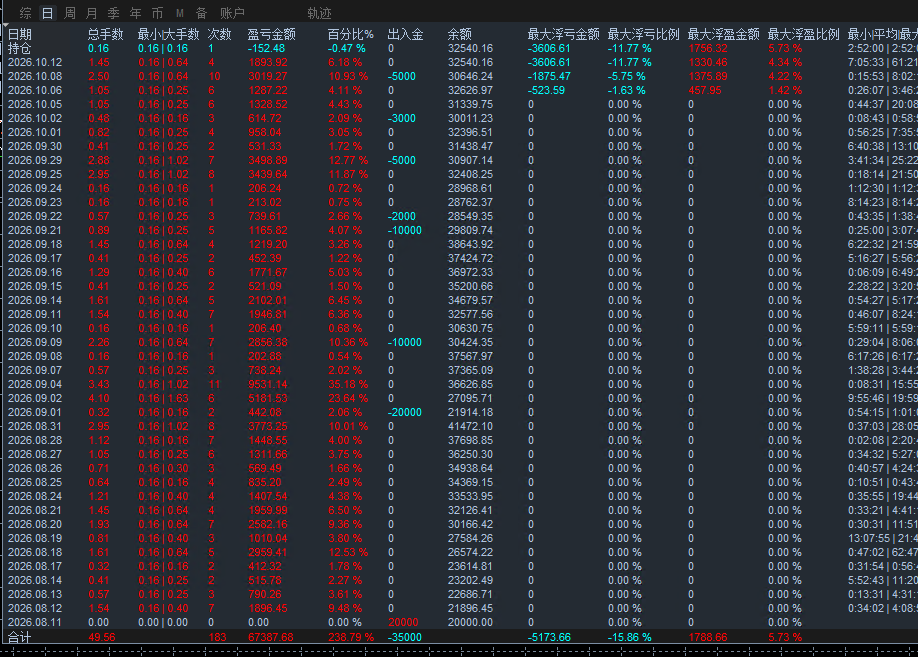Click the 合计 total row label

[x=19, y=637]
